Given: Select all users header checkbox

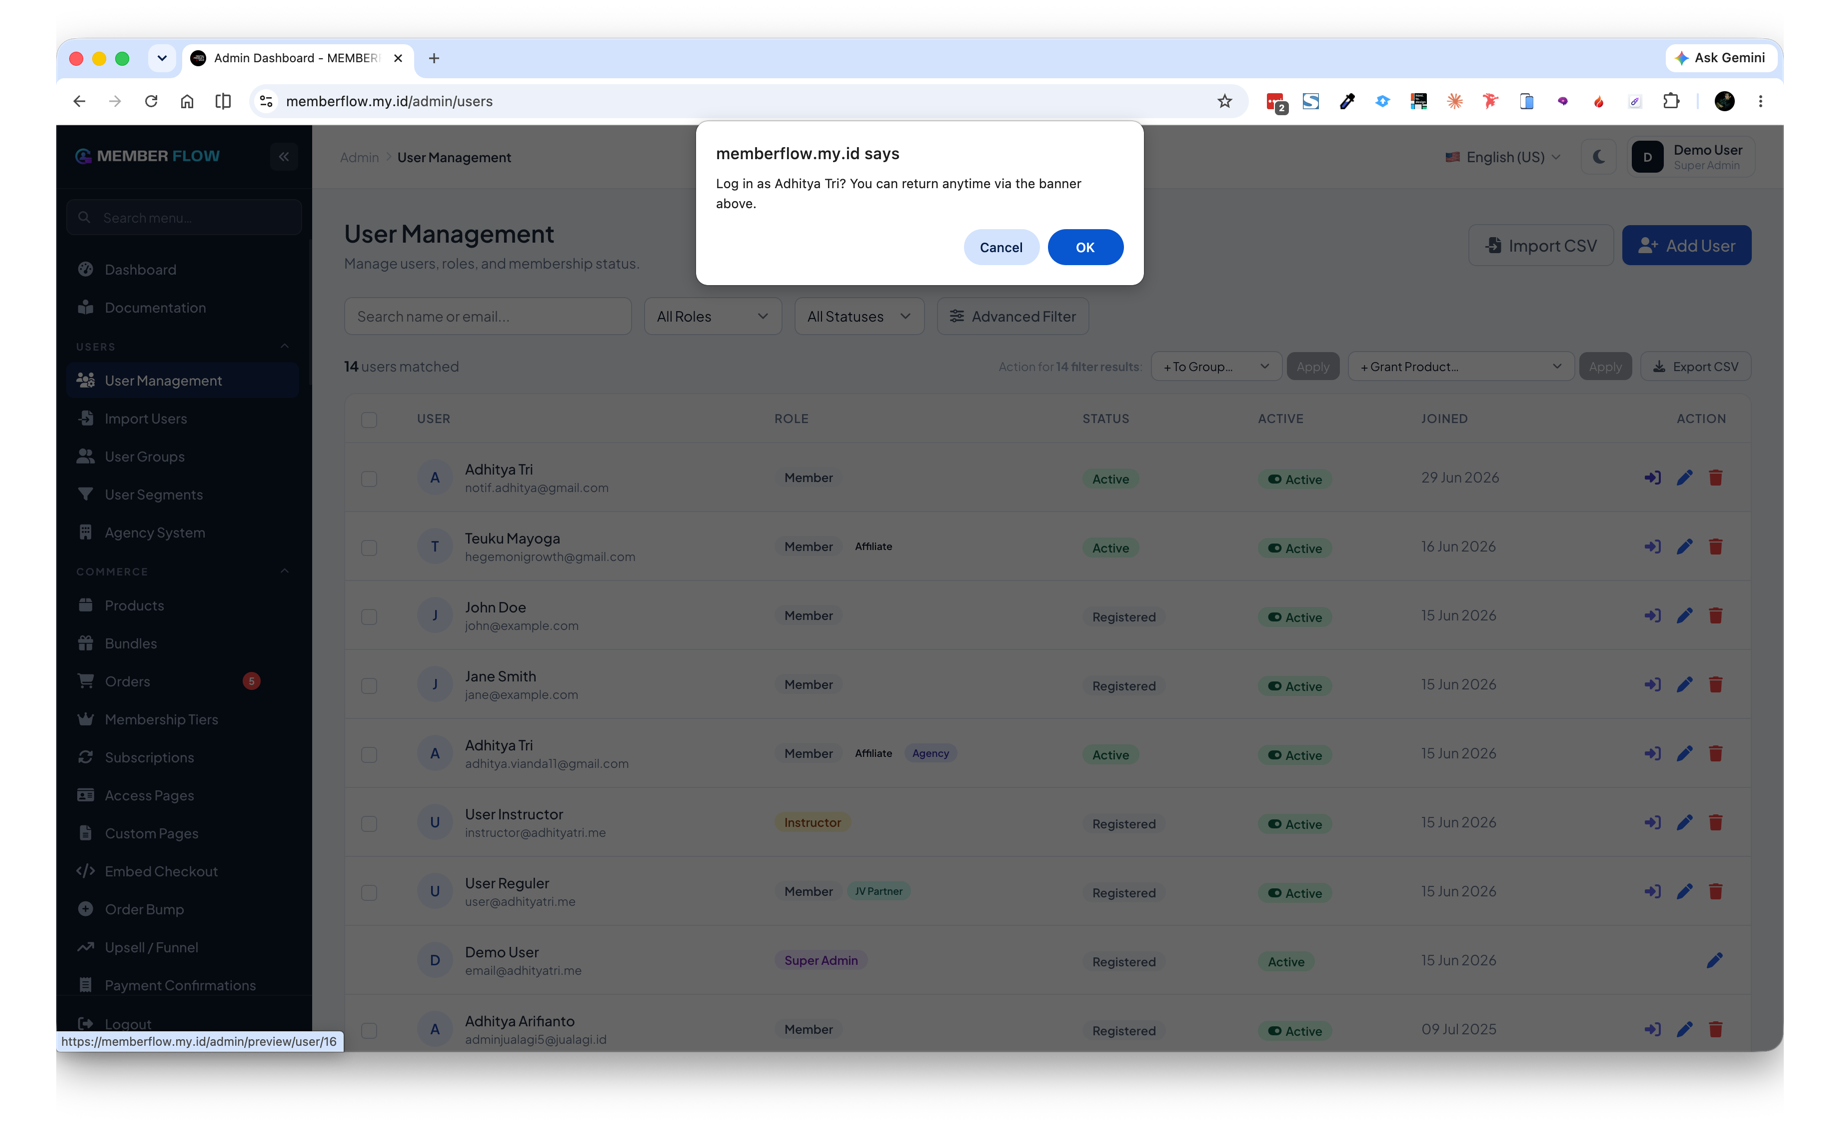Looking at the screenshot, I should 369,419.
